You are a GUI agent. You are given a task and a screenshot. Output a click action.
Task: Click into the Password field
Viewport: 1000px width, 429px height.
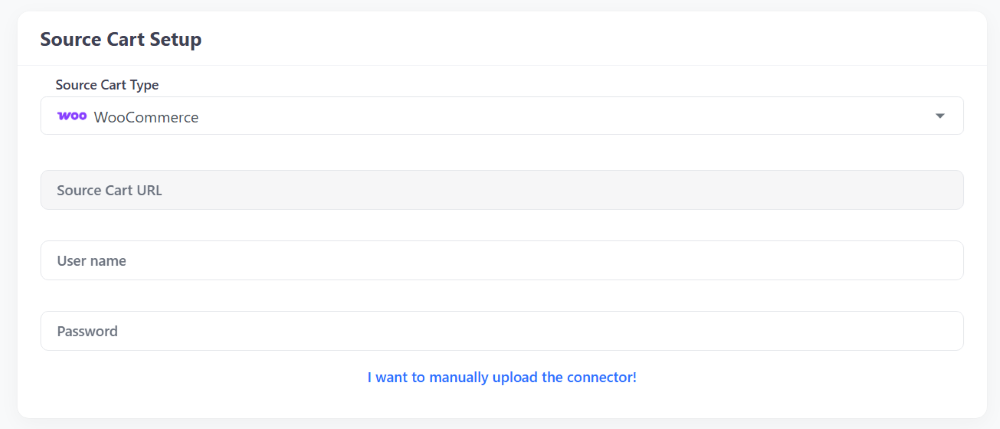pyautogui.click(x=502, y=331)
